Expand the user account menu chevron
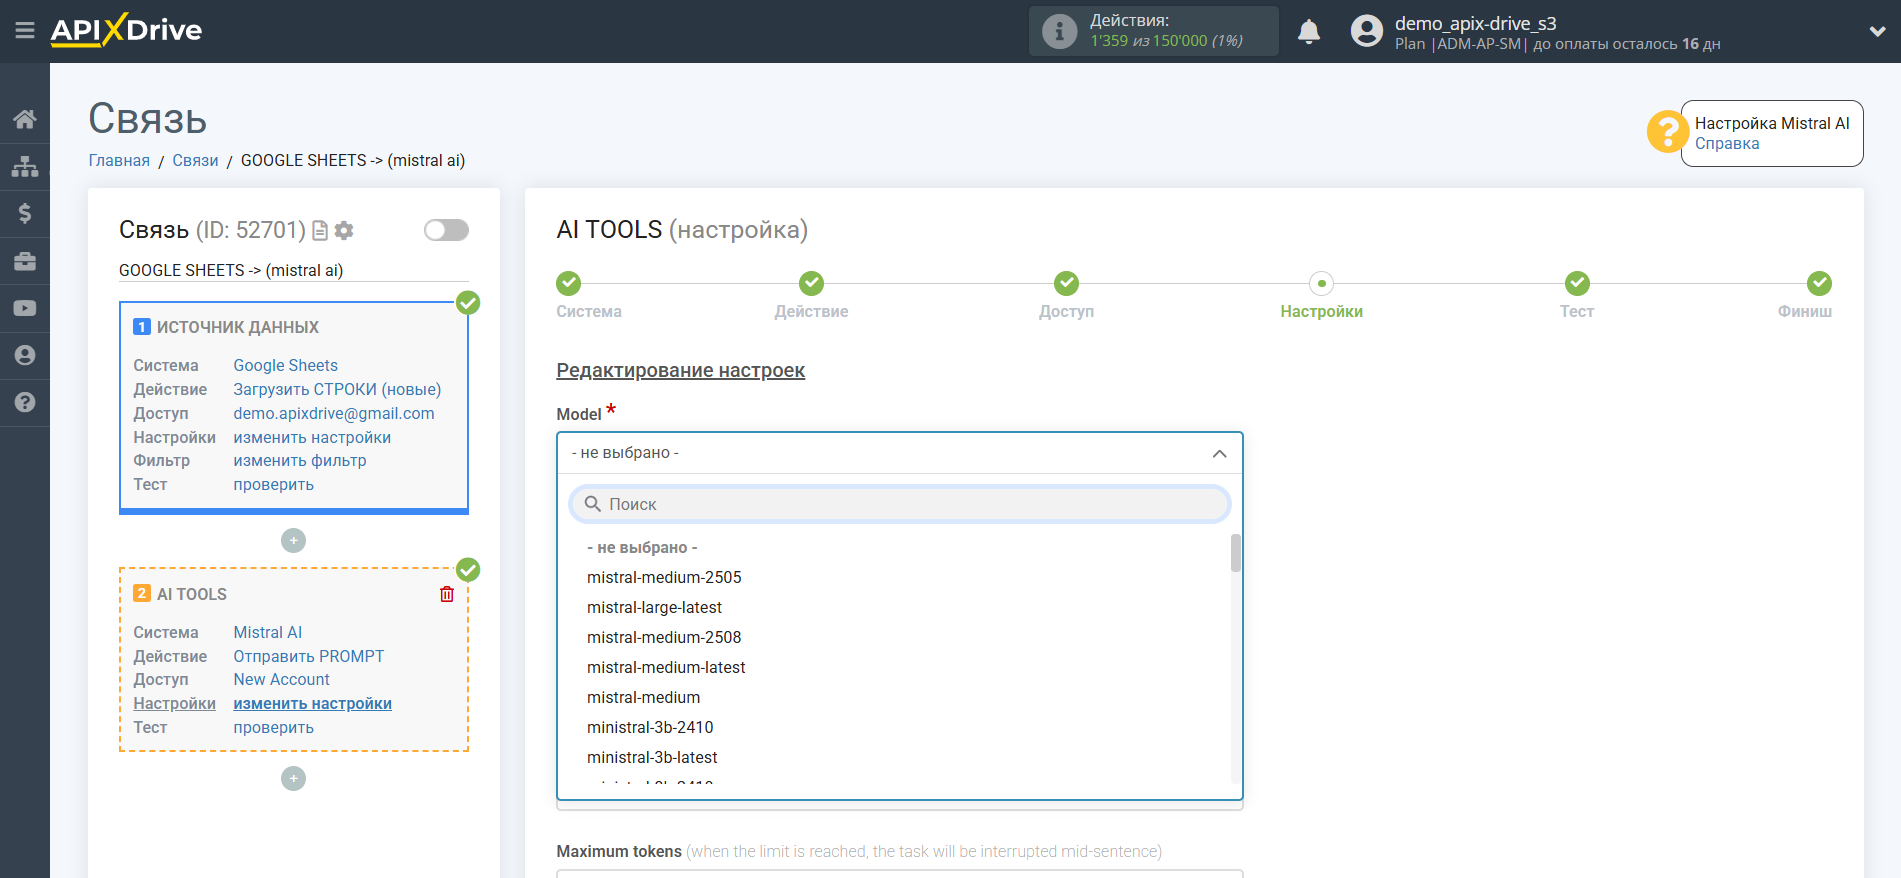The image size is (1901, 878). pos(1877,32)
